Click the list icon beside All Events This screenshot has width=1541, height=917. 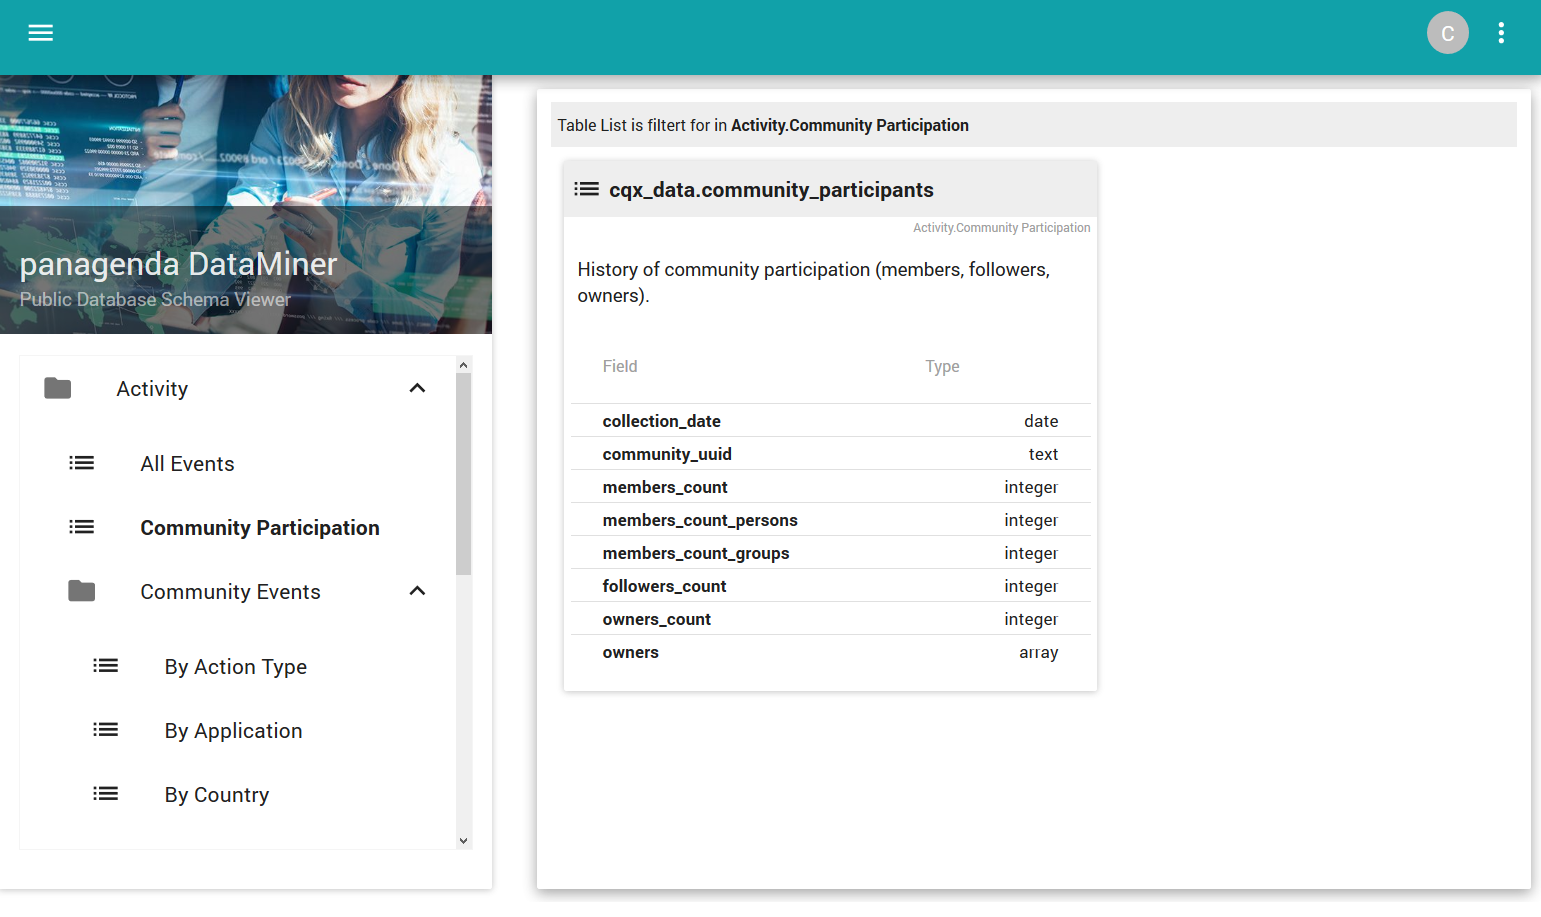pyautogui.click(x=82, y=463)
